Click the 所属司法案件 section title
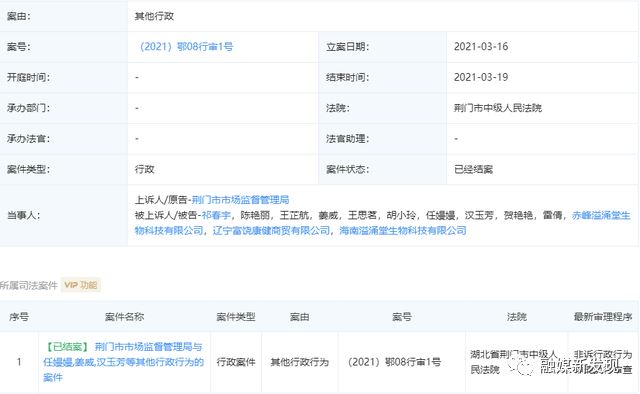The width and height of the screenshot is (640, 394). click(29, 285)
